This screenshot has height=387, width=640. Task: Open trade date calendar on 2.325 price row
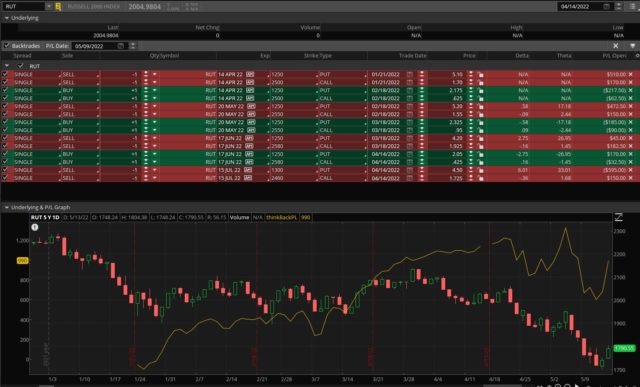click(x=409, y=122)
